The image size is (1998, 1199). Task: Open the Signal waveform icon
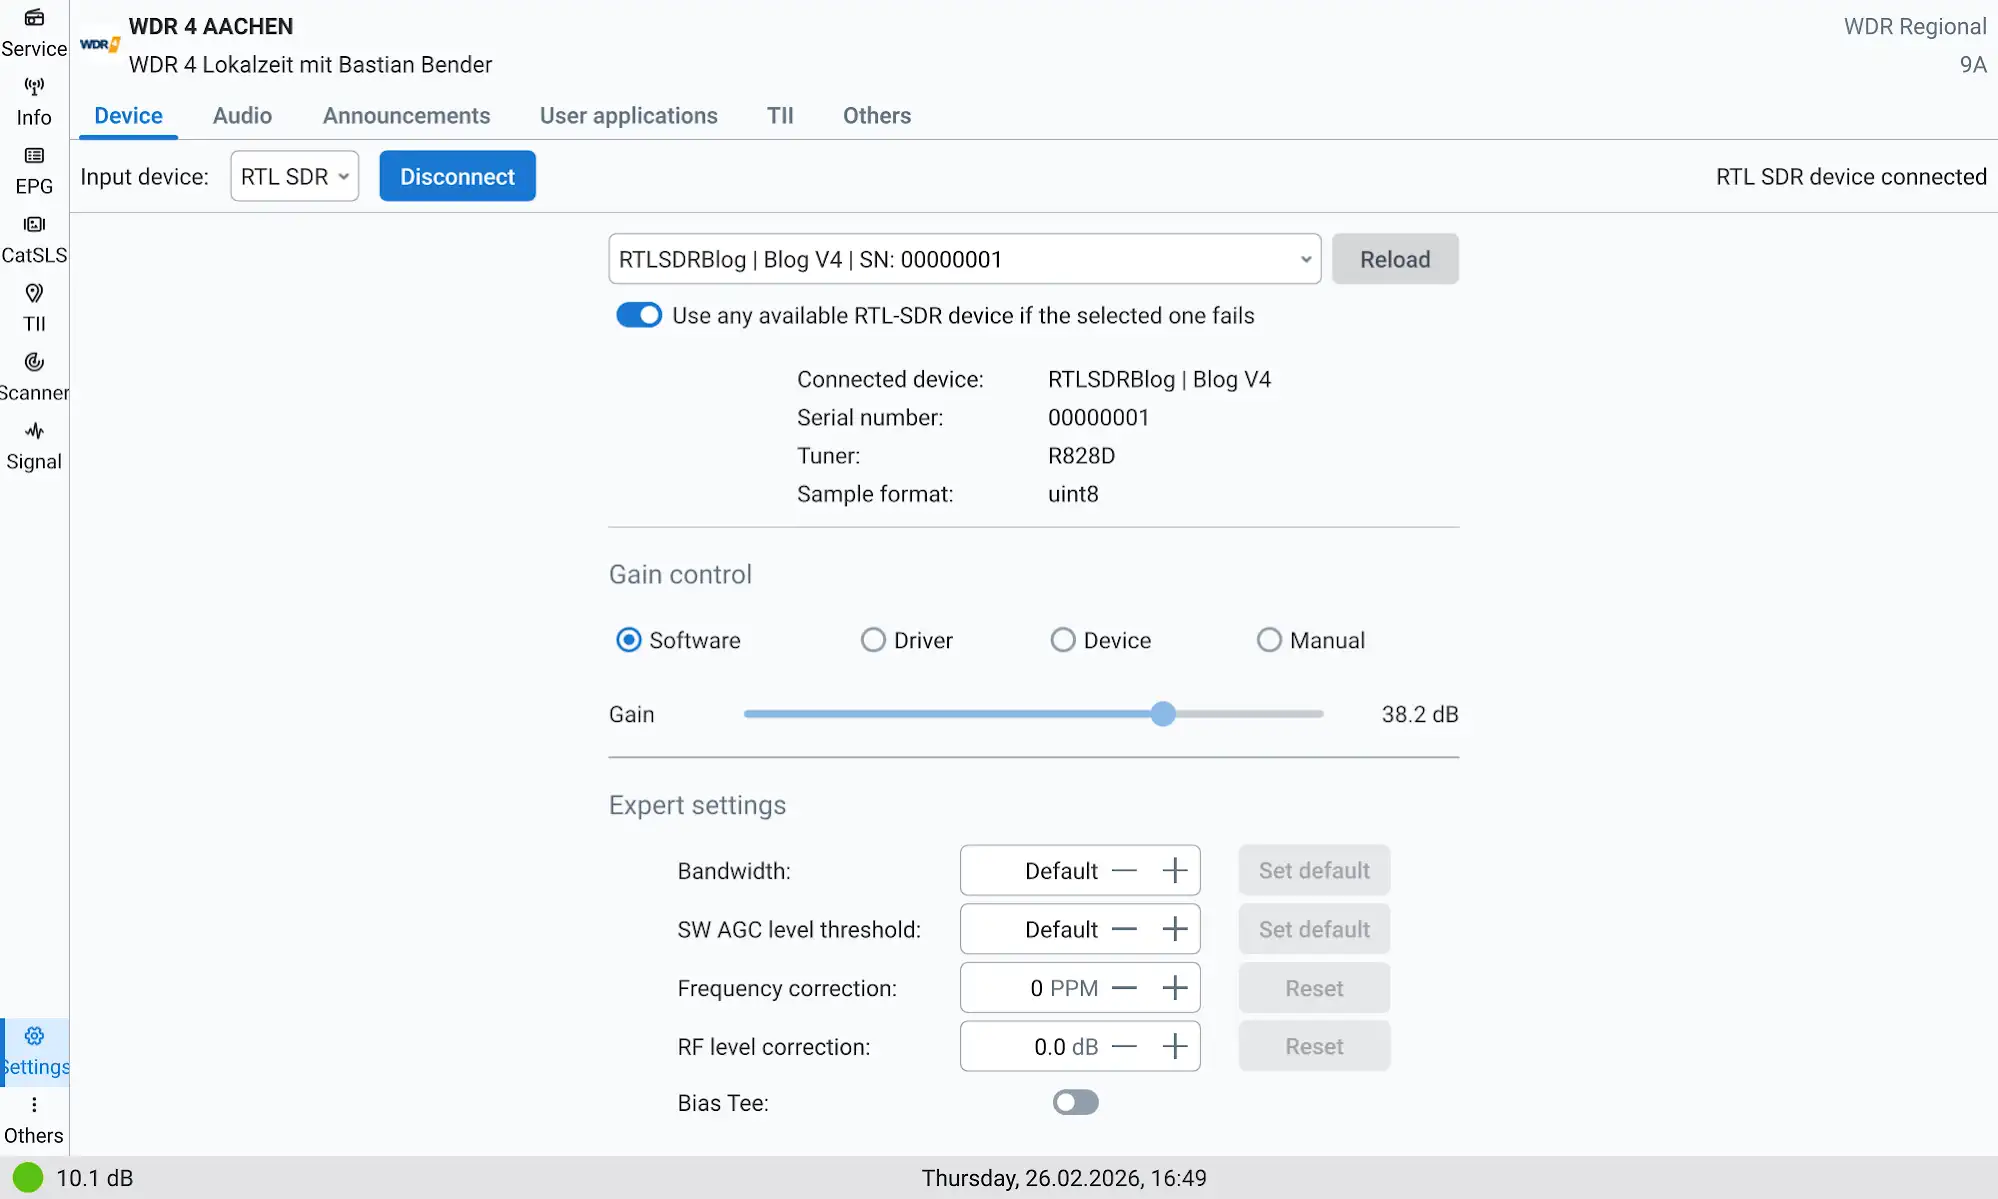[34, 431]
